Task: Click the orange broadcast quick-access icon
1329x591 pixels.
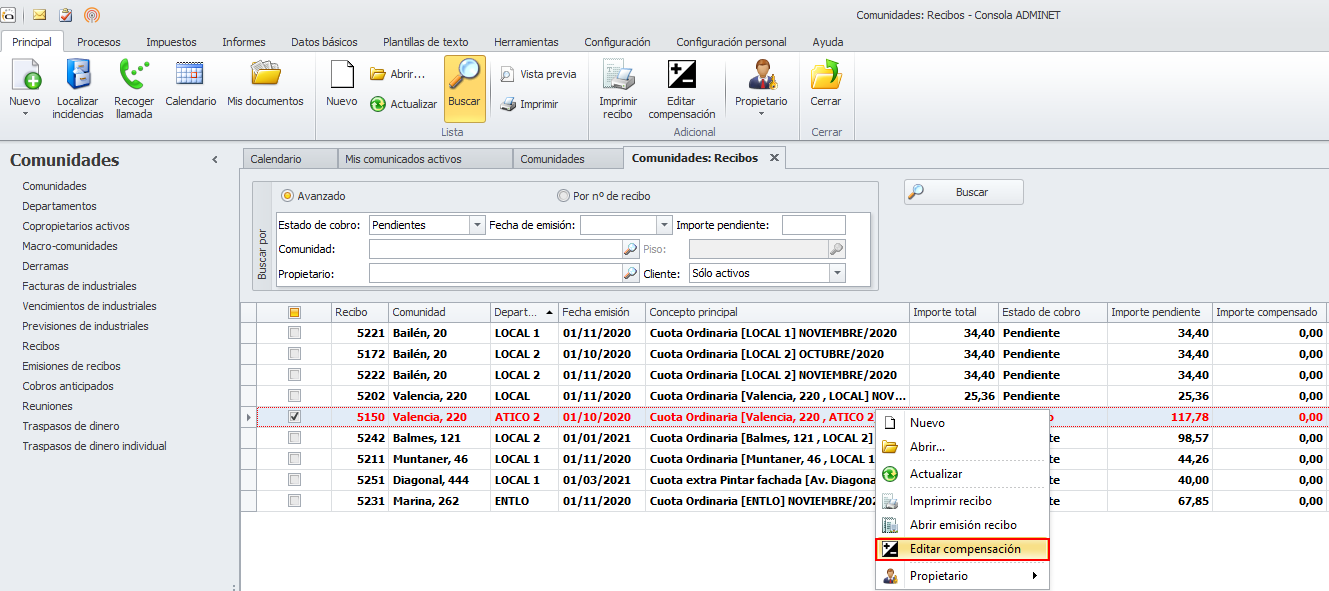Action: 92,15
